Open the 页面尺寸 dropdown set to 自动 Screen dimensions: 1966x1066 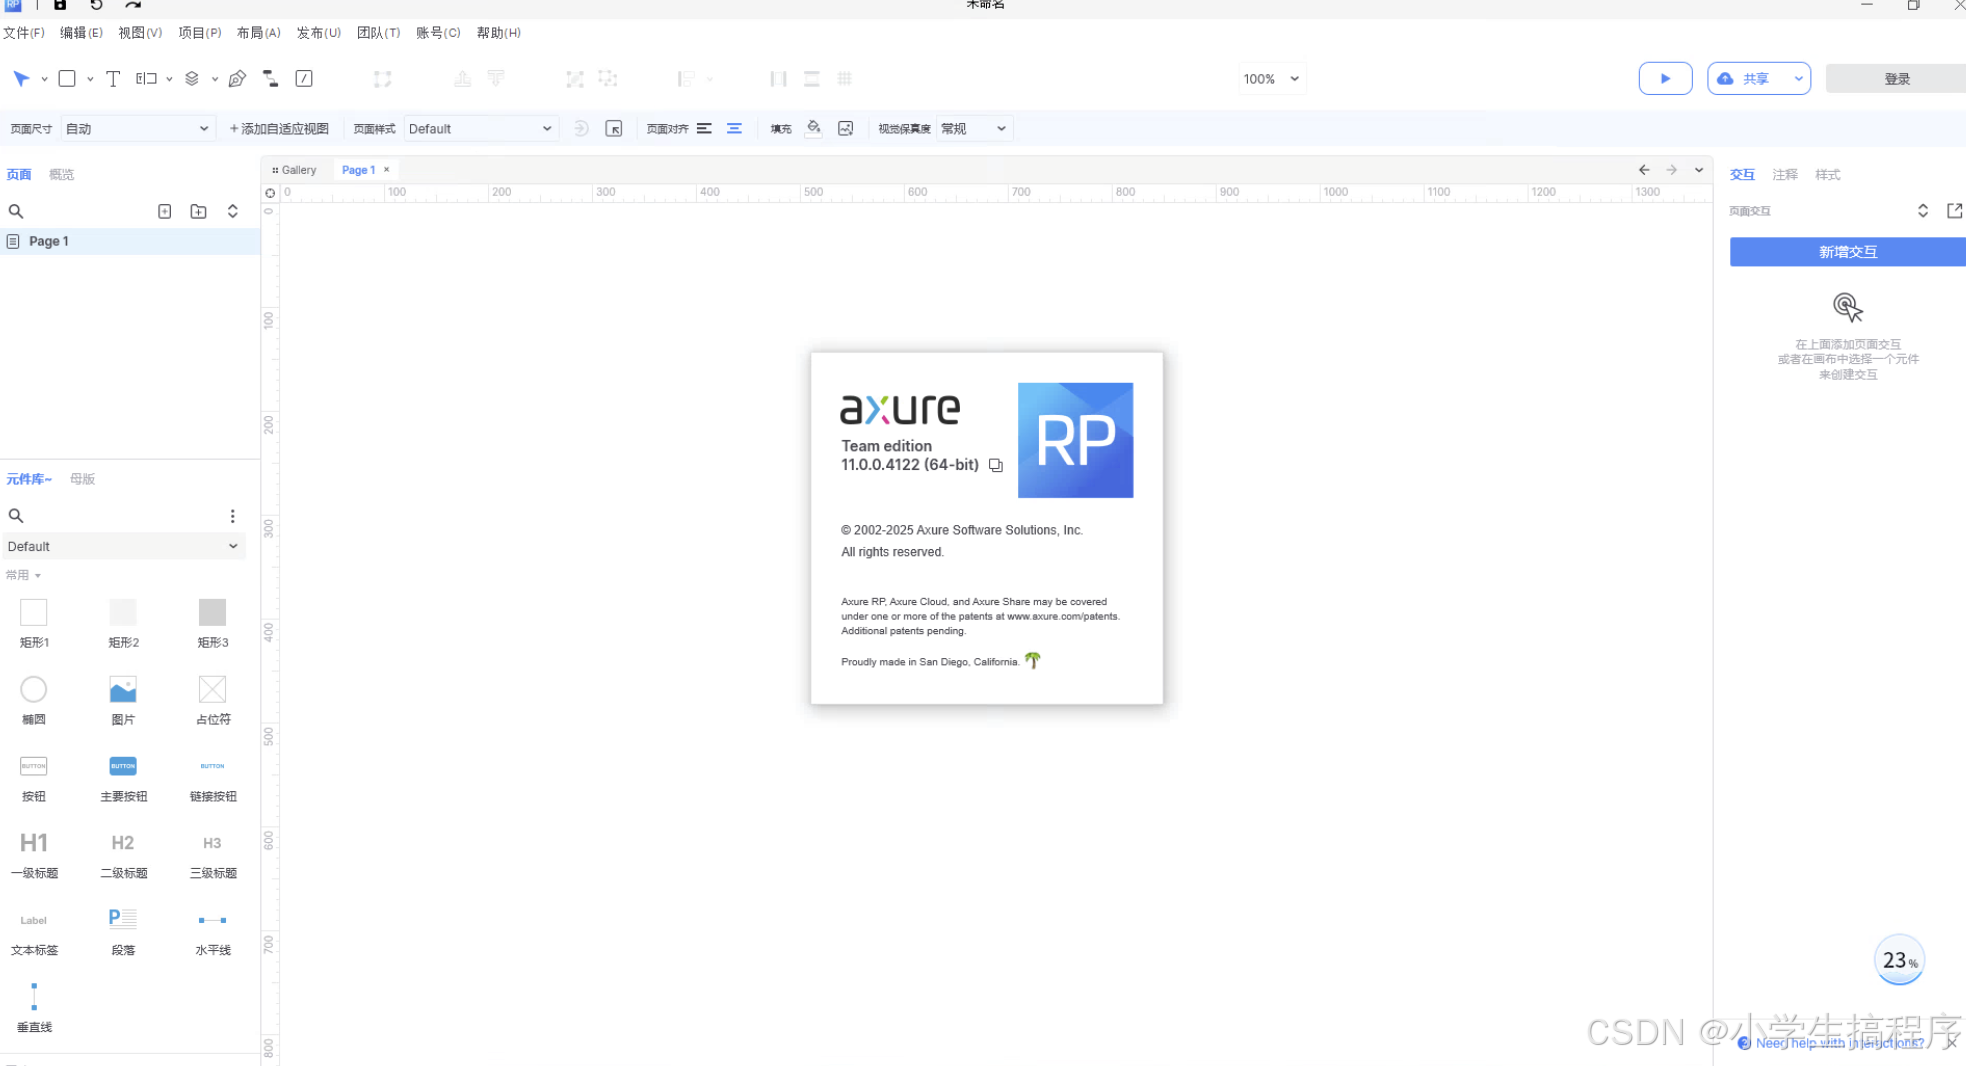[137, 129]
